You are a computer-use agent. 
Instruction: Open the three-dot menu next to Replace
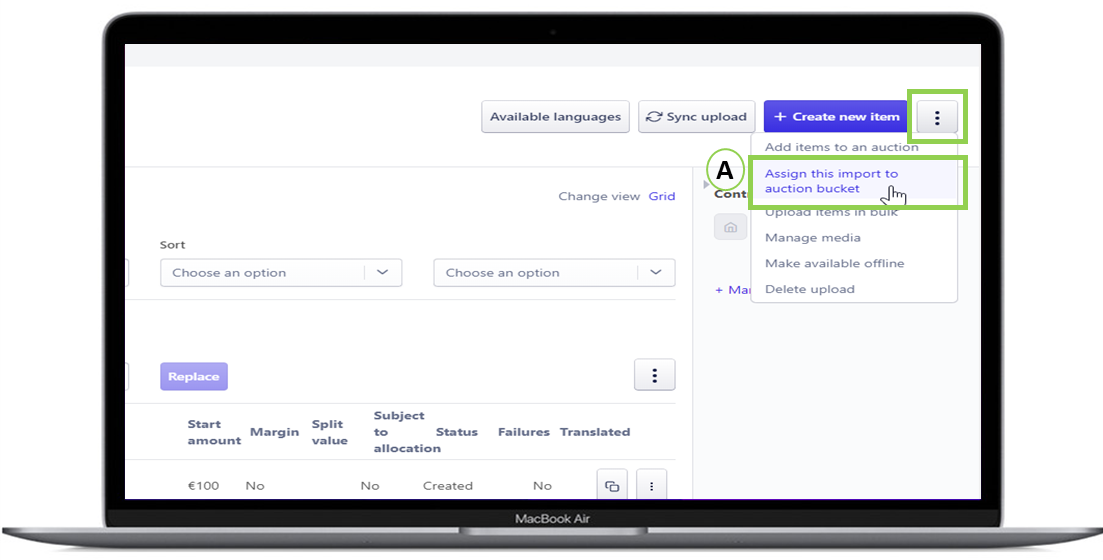click(x=654, y=376)
